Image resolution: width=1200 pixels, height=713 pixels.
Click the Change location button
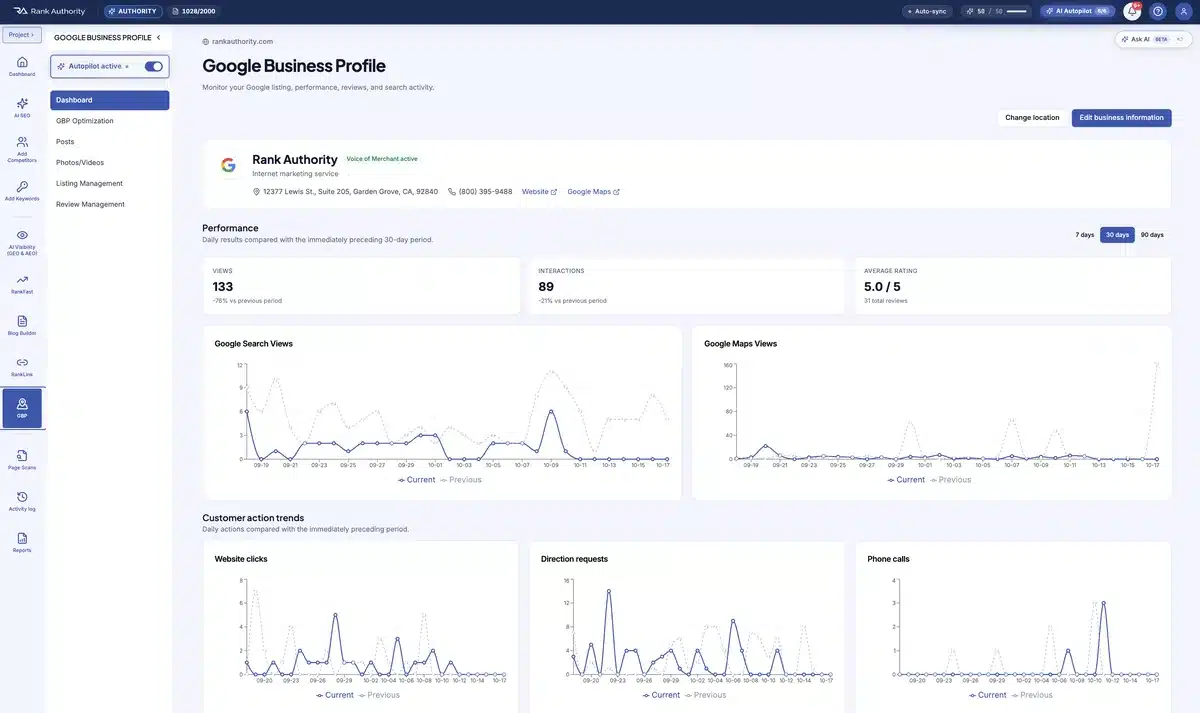pyautogui.click(x=1032, y=118)
